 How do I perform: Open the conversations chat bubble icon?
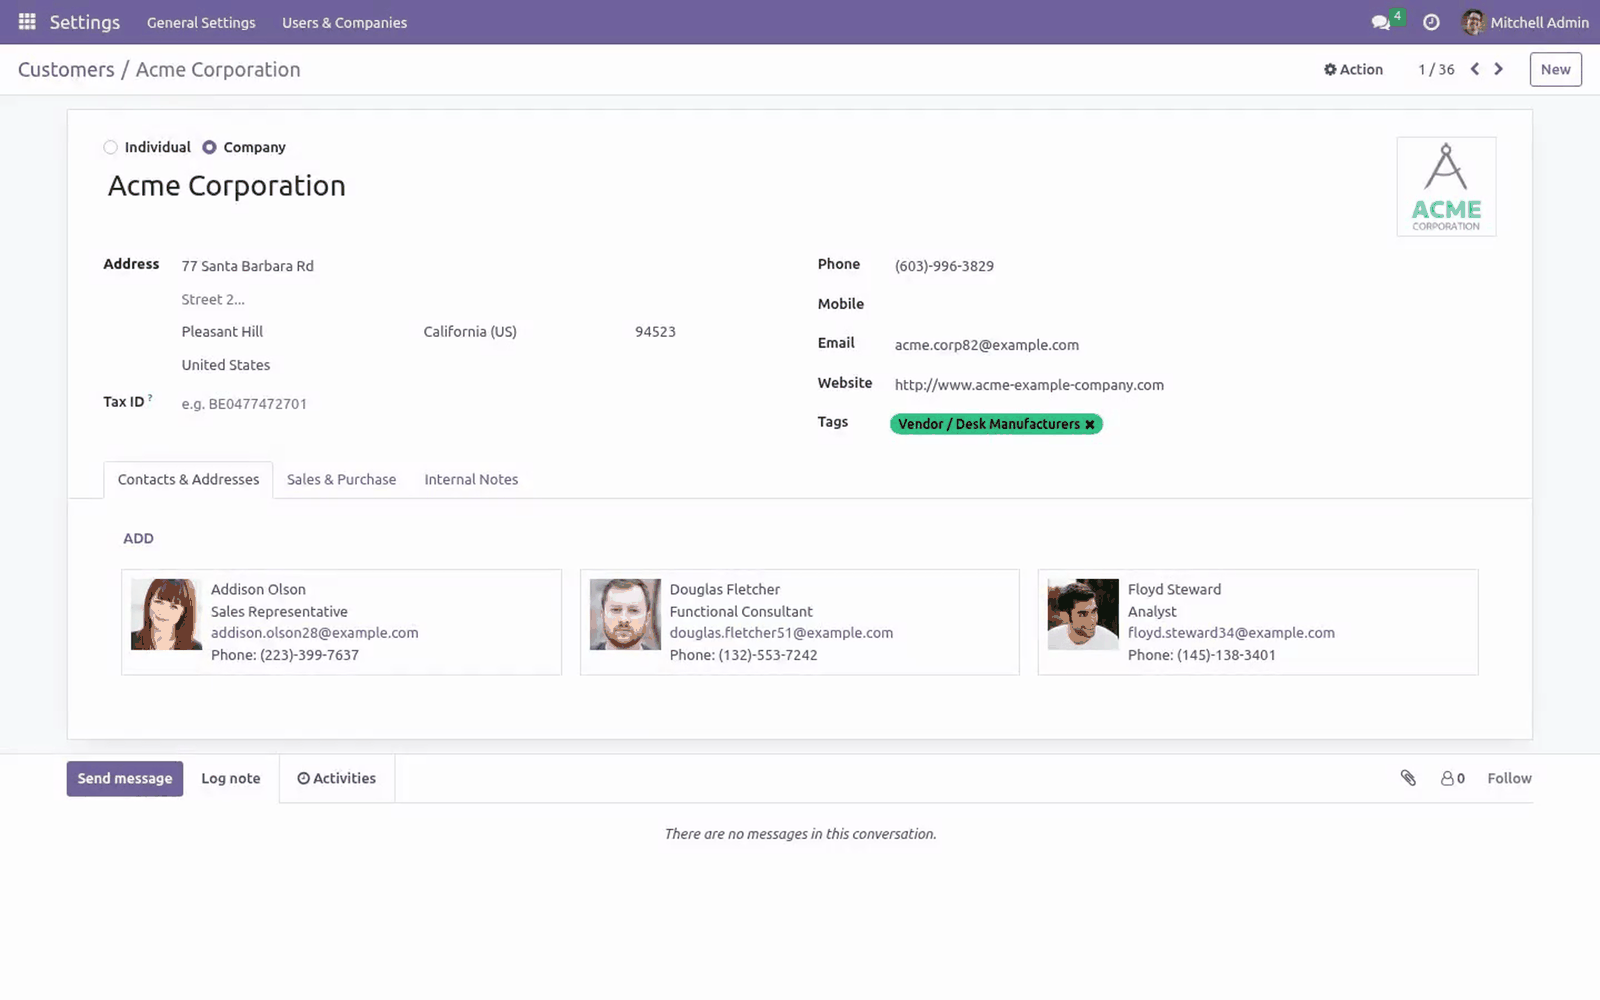(1381, 22)
